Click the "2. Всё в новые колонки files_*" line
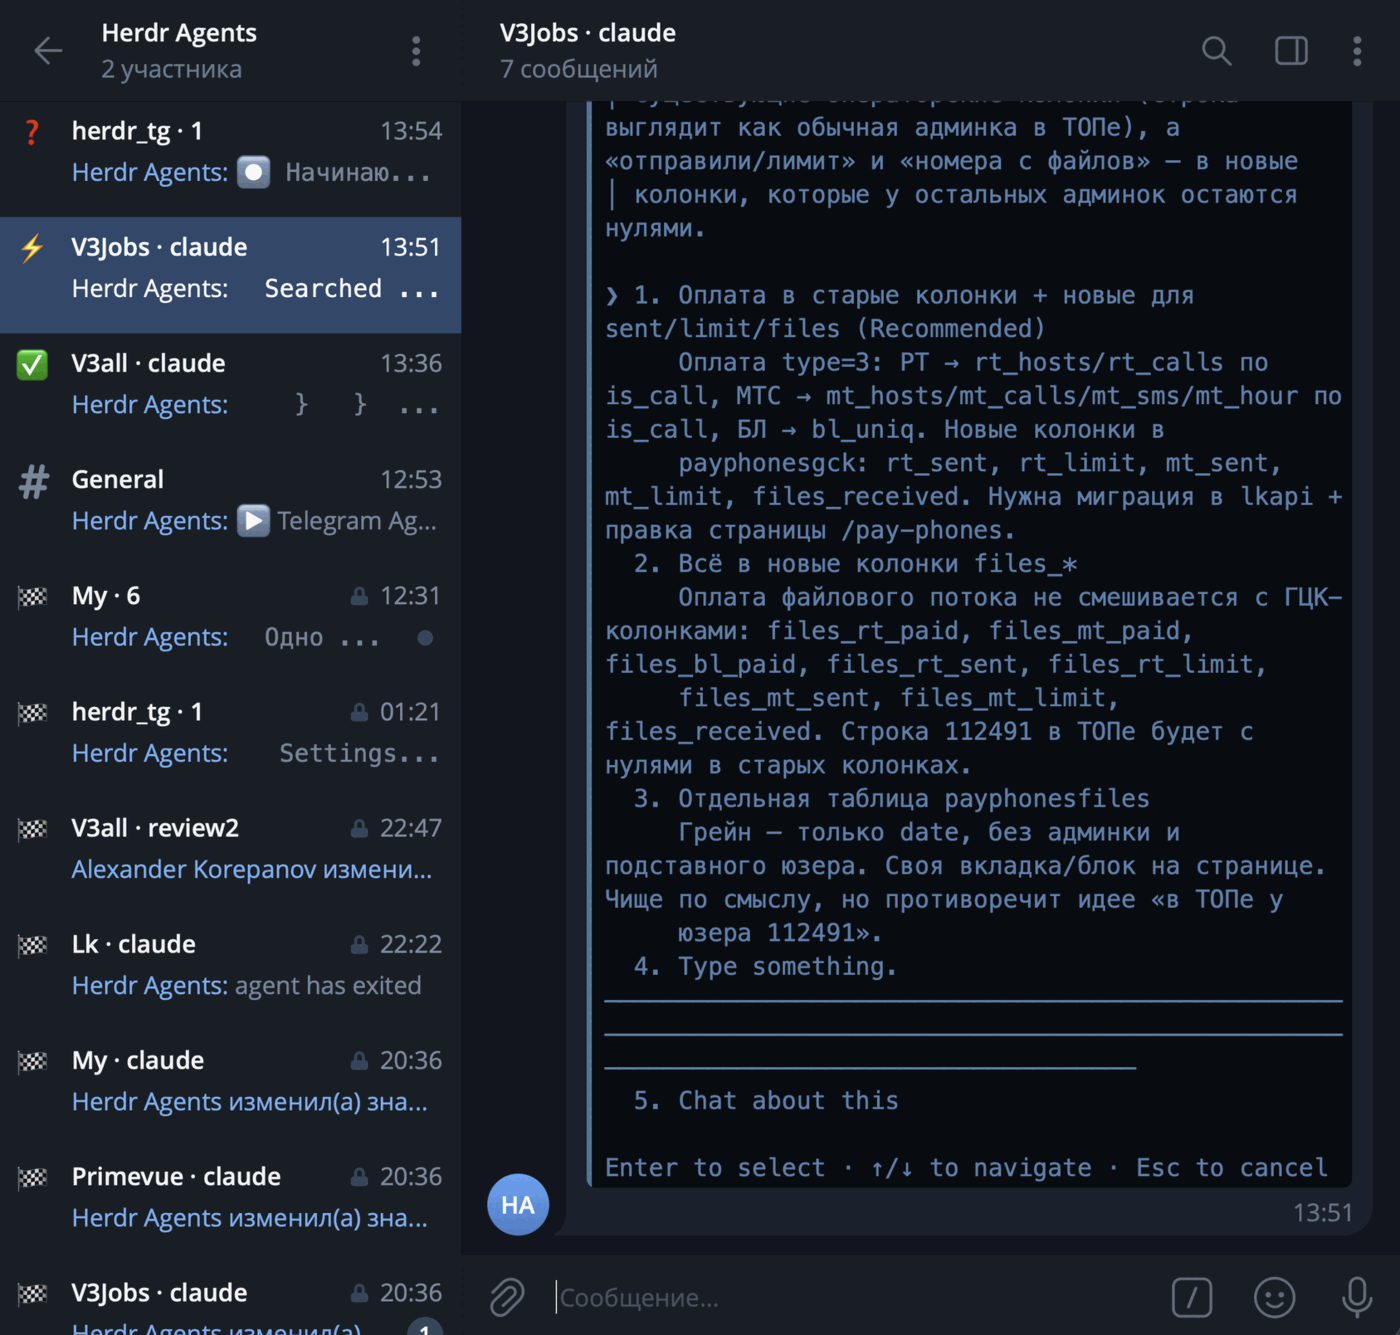The height and width of the screenshot is (1335, 1400). point(855,564)
